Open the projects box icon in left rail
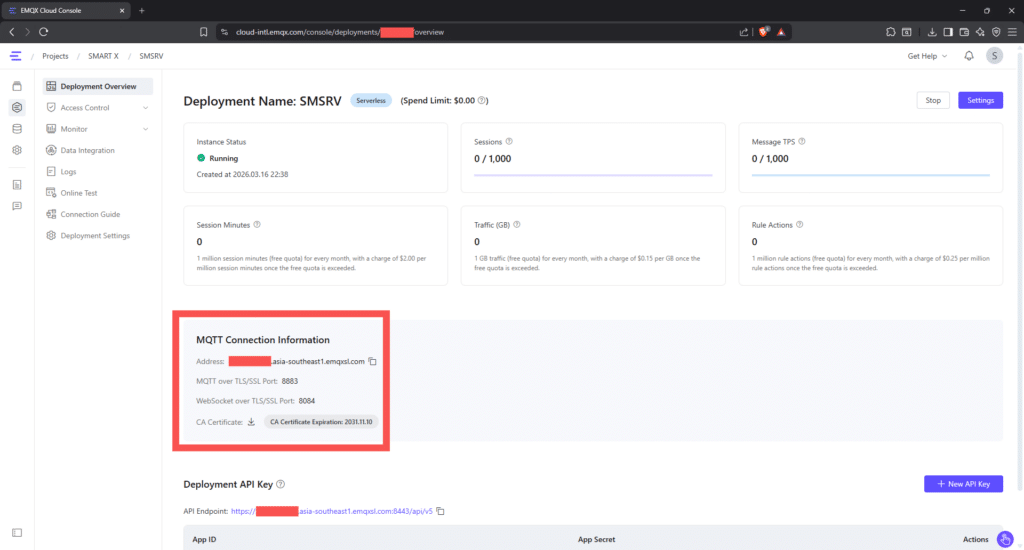The image size is (1024, 550). (17, 86)
